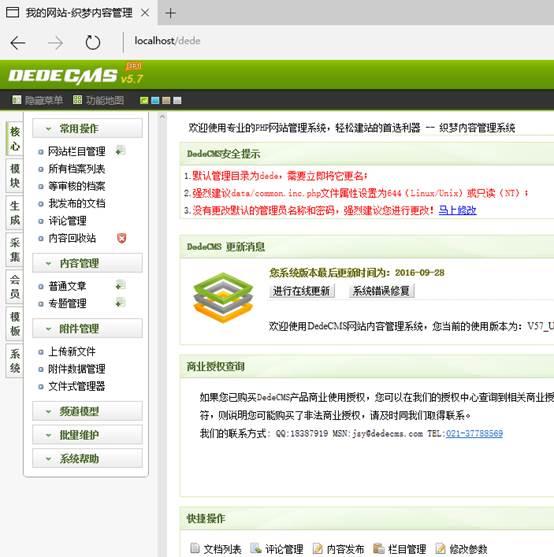Screen dimensions: 554x557
Task: Click add icon beside 普通文章
Action: pos(120,285)
